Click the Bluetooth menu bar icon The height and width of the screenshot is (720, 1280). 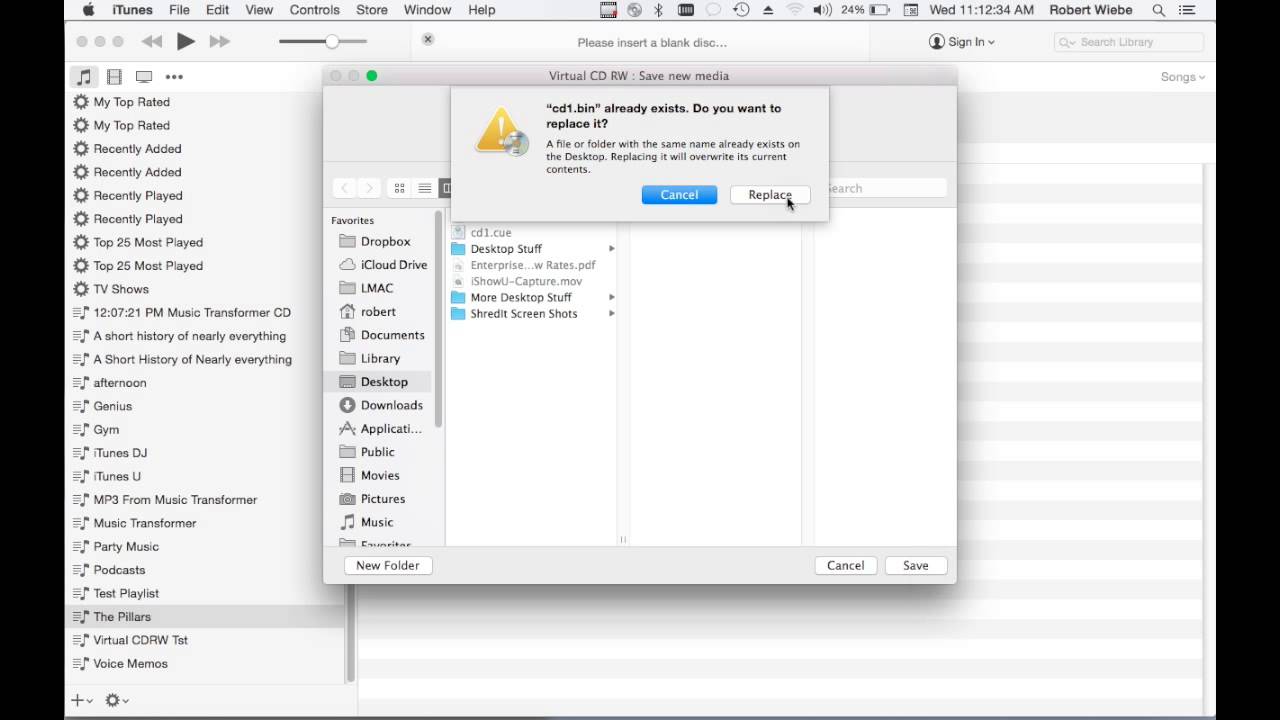click(x=658, y=10)
